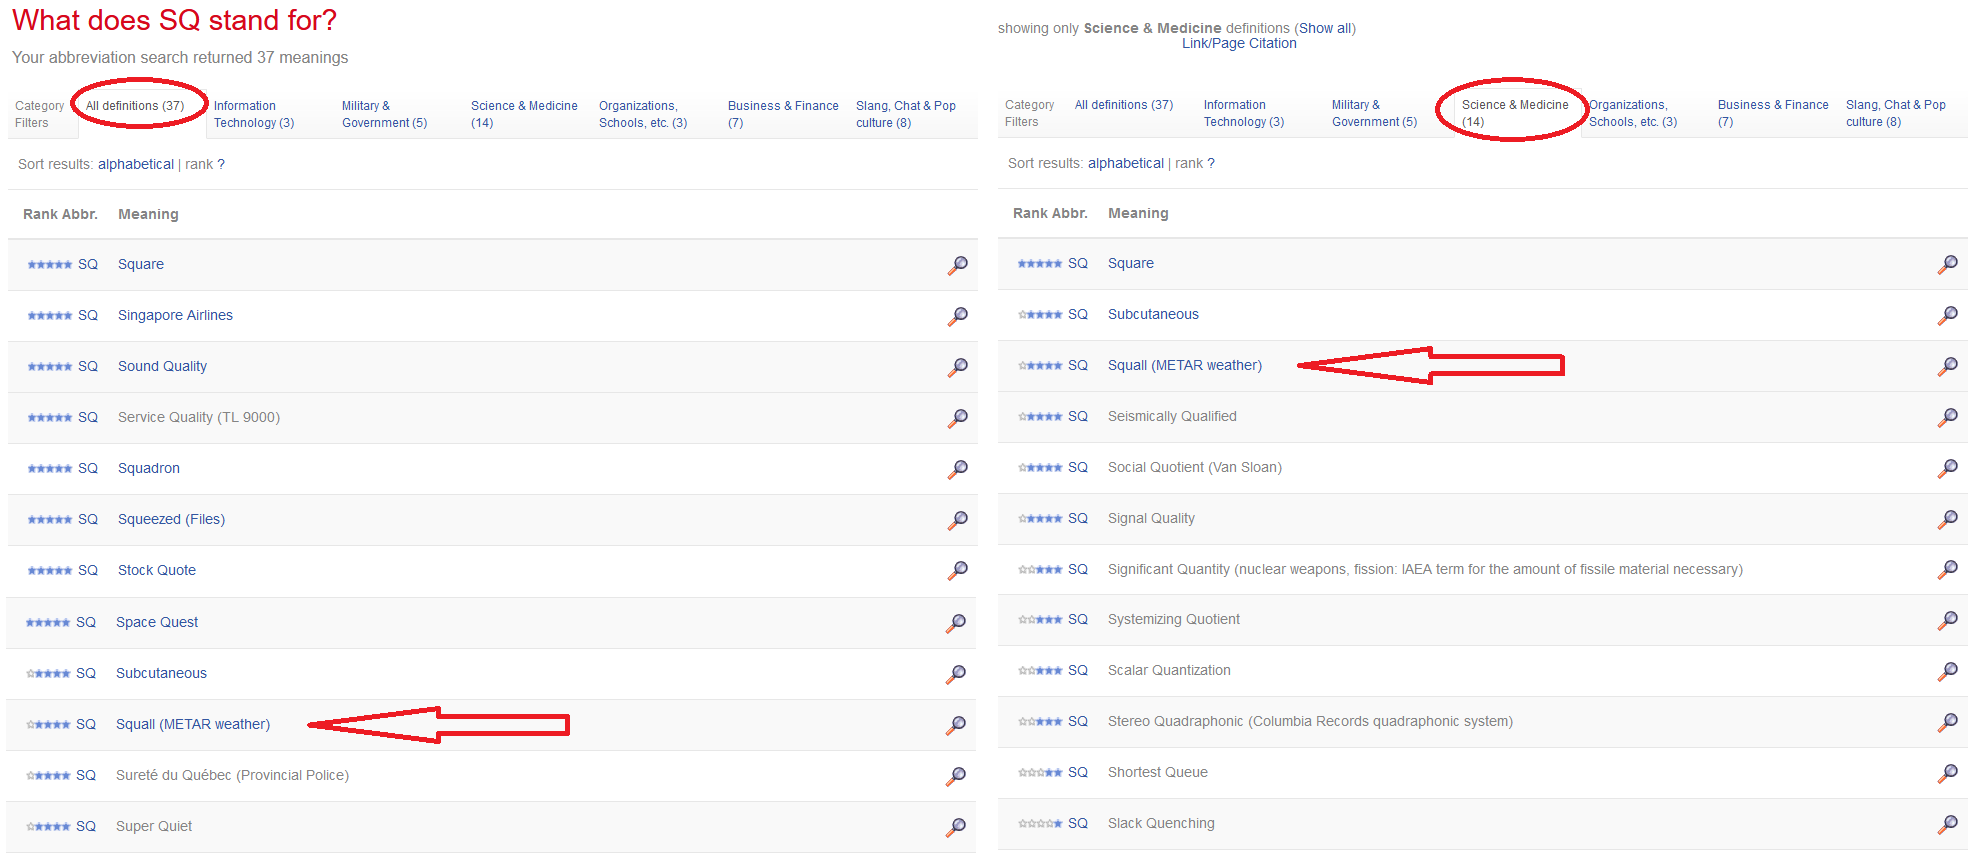Click magnifier icon for Service Quality row

[957, 418]
